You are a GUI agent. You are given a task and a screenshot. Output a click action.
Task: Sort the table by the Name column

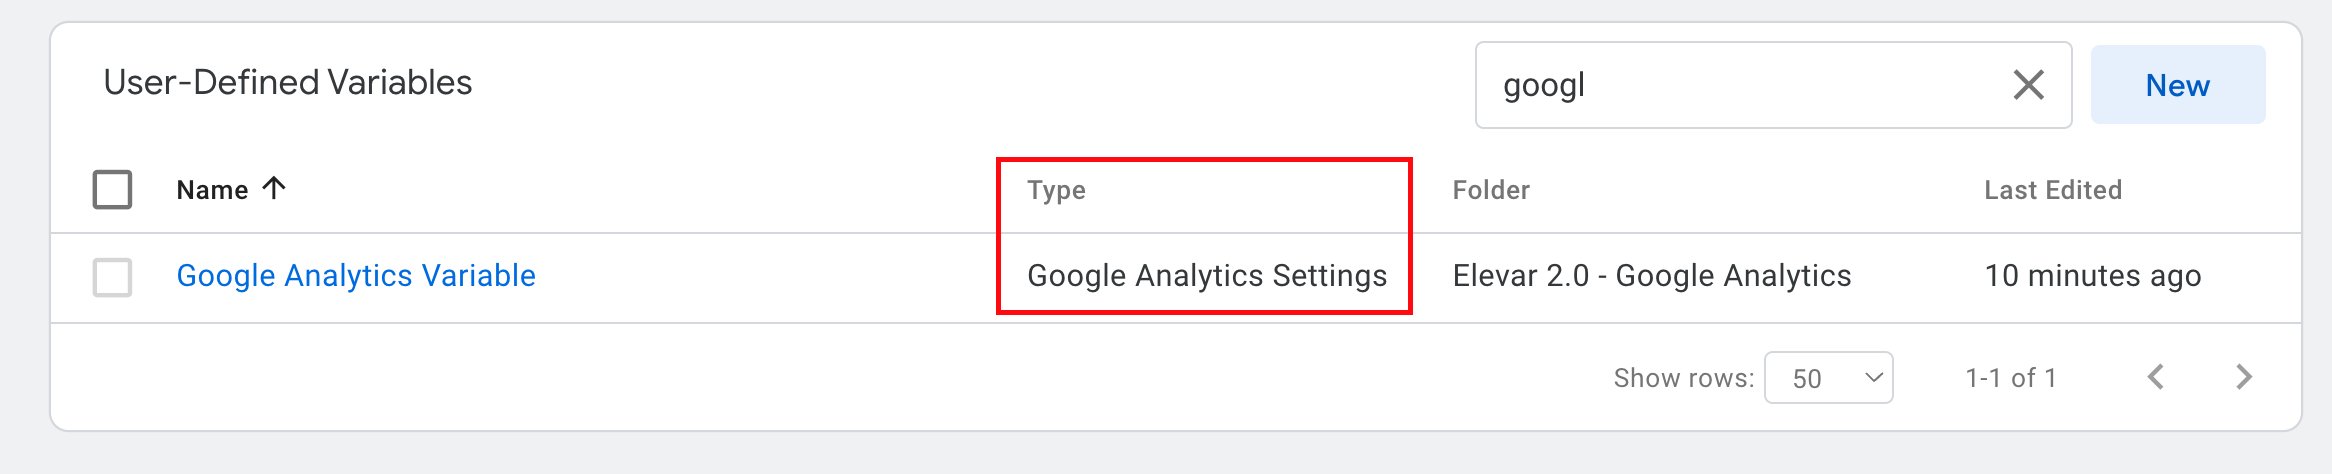pyautogui.click(x=212, y=190)
